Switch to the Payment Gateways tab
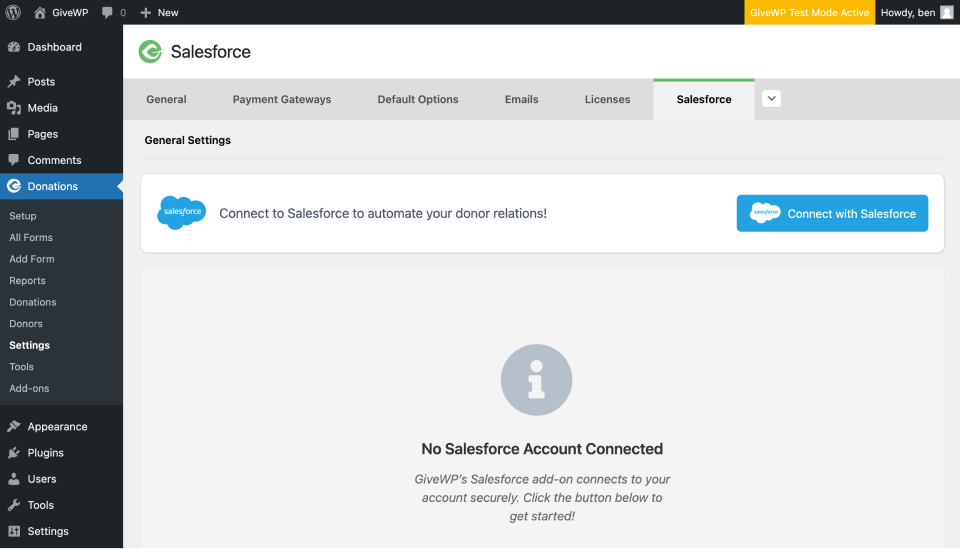 282,99
